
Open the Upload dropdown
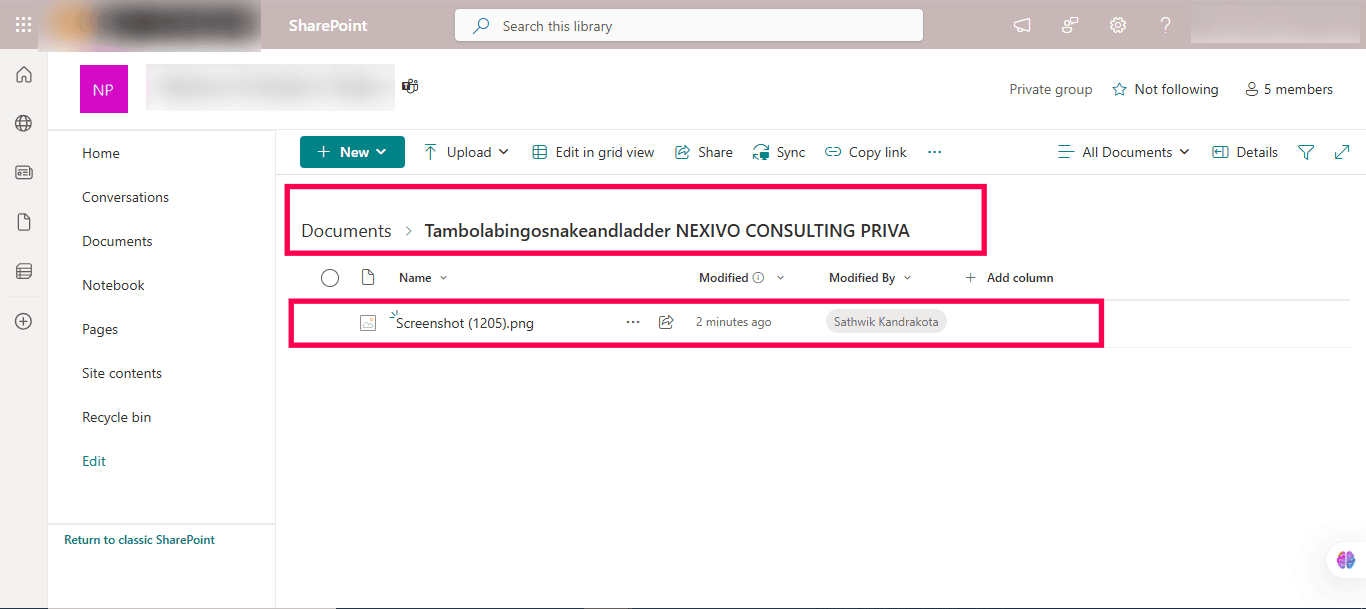point(466,152)
